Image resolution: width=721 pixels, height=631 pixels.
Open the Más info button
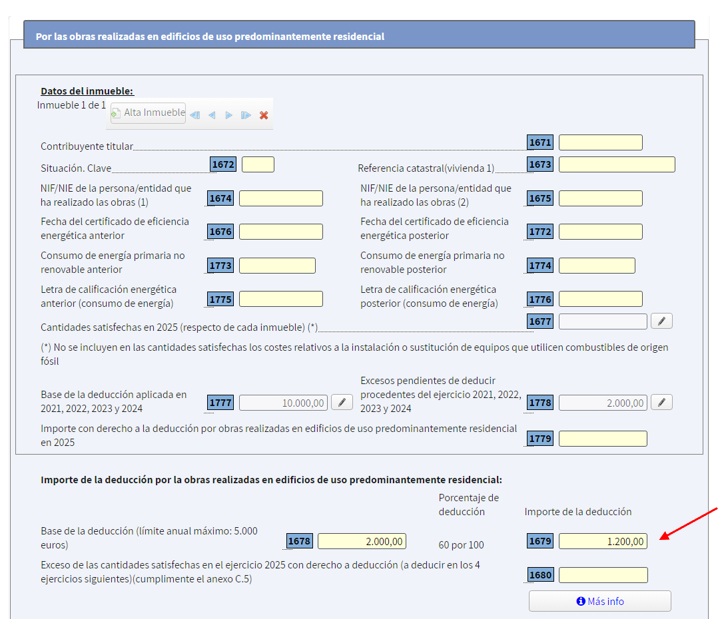tap(600, 601)
